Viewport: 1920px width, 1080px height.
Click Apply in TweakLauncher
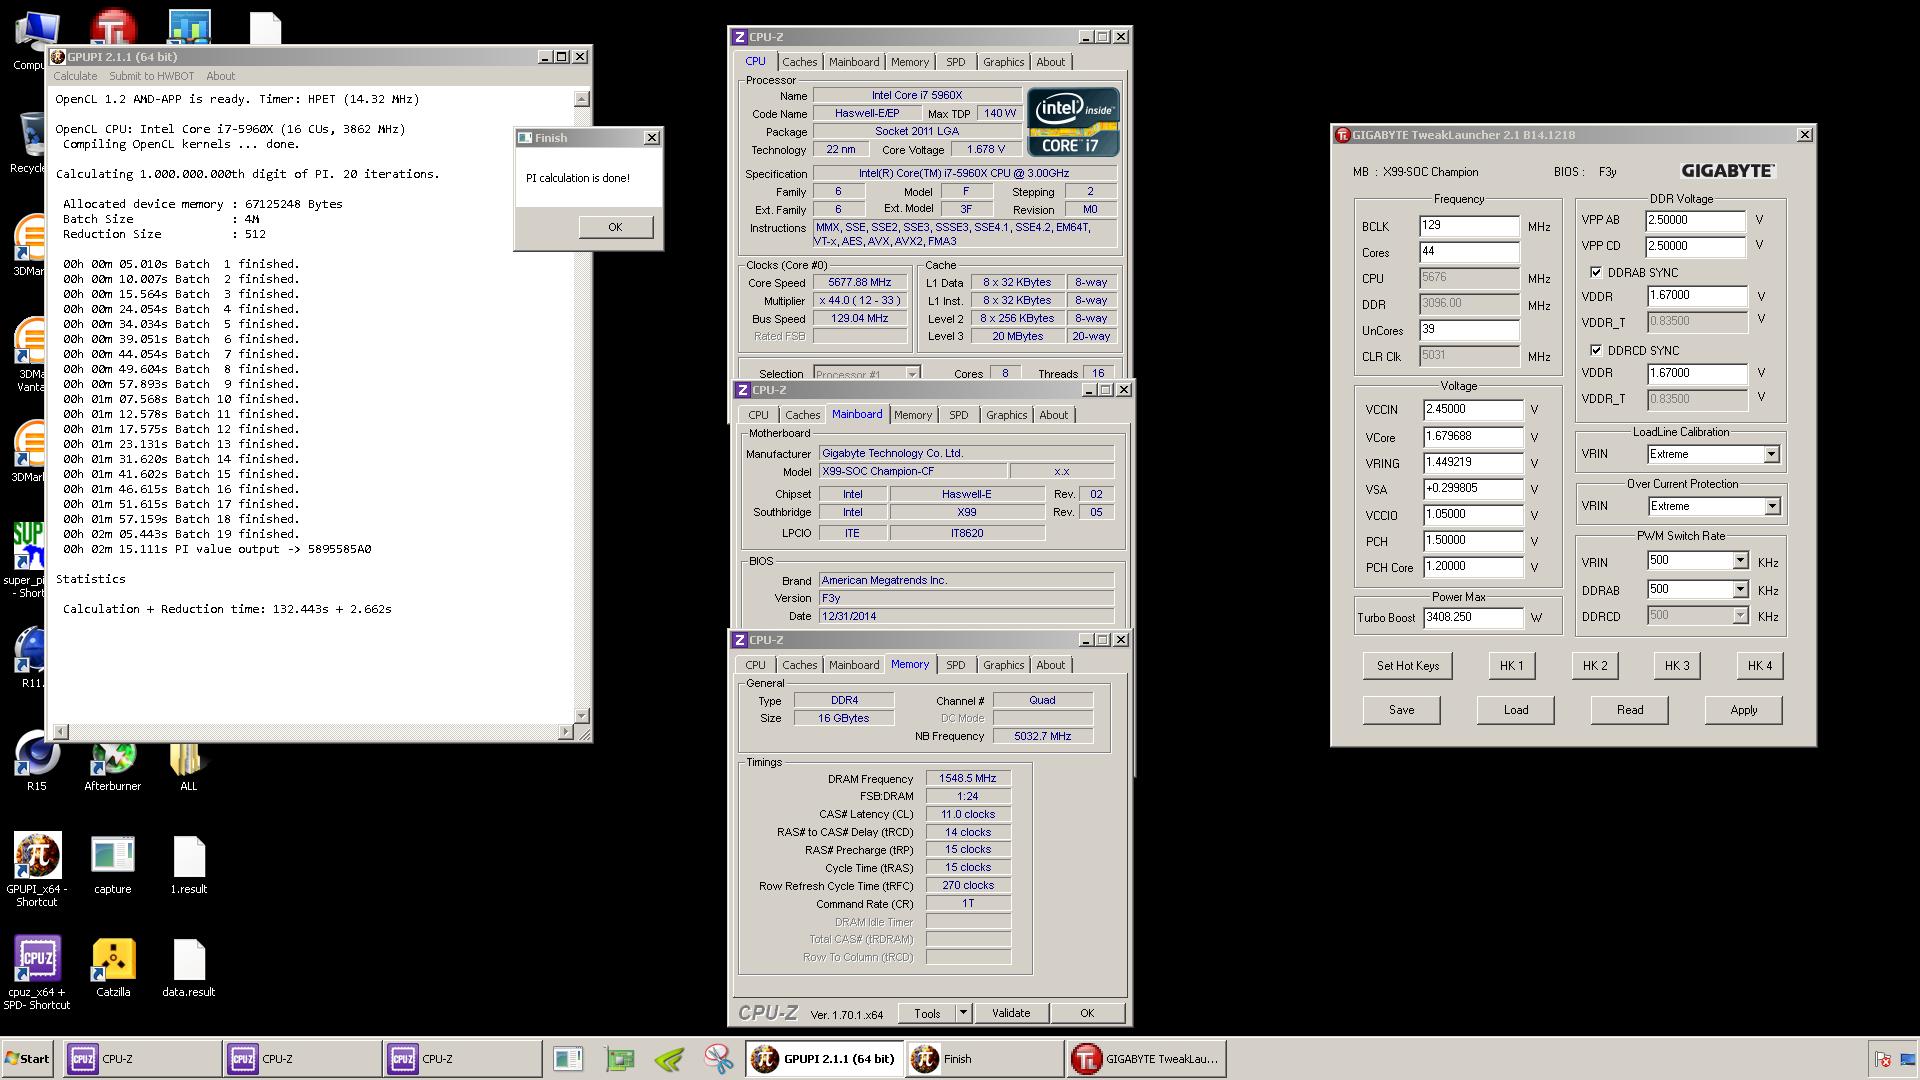click(1743, 710)
